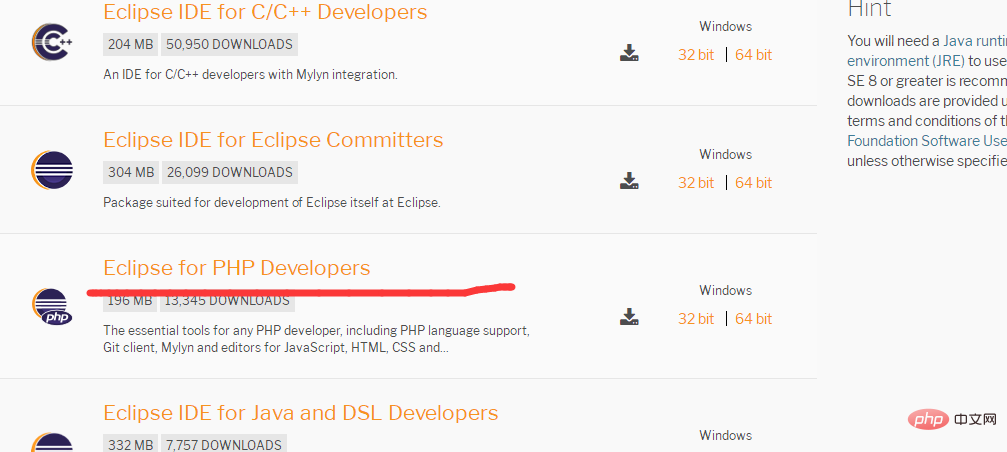Image resolution: width=1007 pixels, height=452 pixels.
Task: Click the C/C++ package logo icon
Action: coord(52,42)
